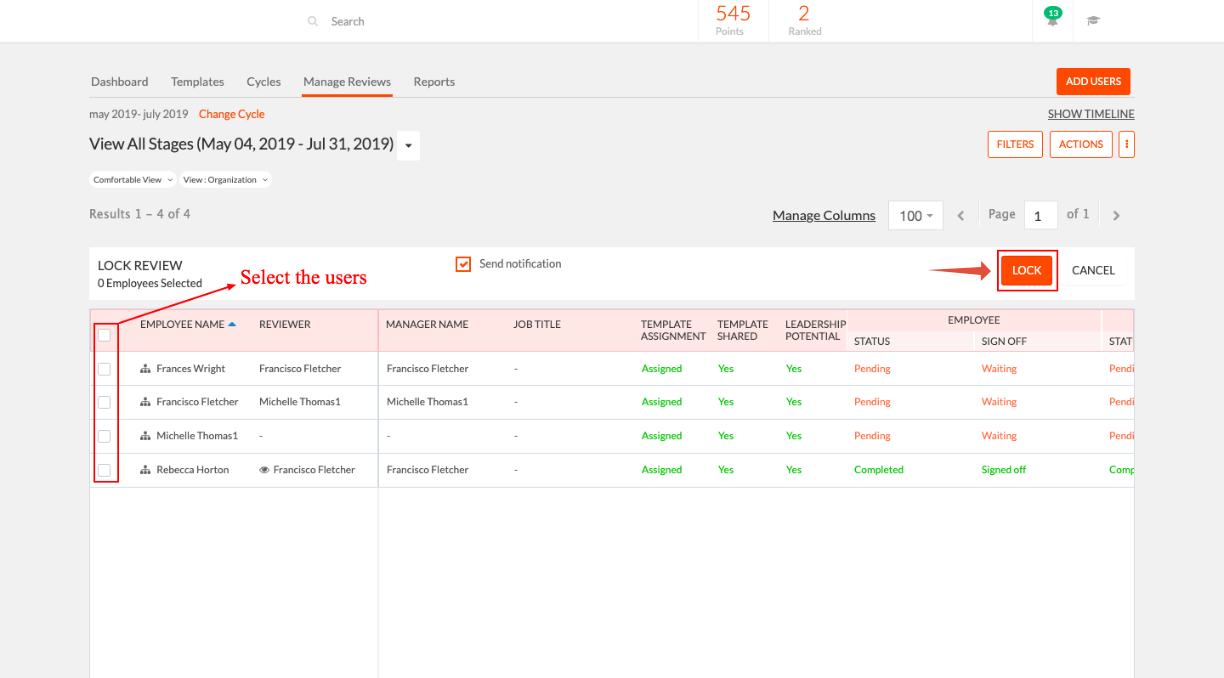1224x678 pixels.
Task: Click the page number input field
Action: point(1040,215)
